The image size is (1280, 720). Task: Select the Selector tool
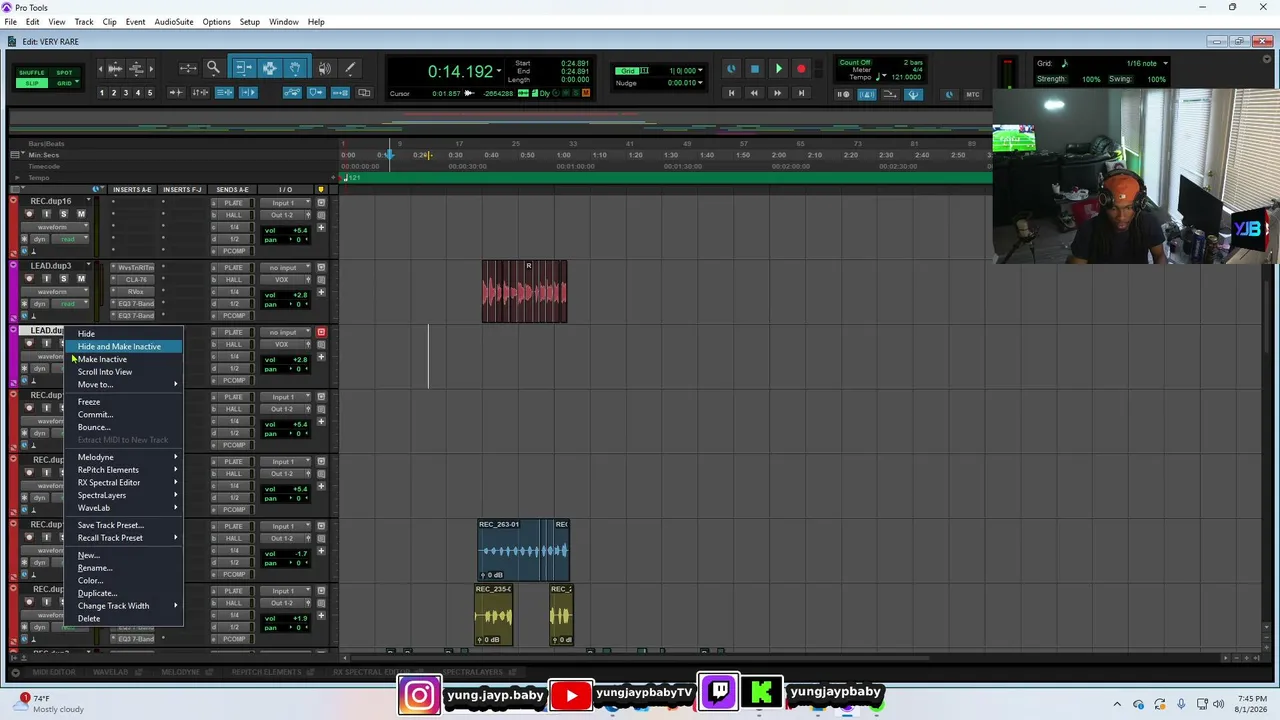point(269,68)
